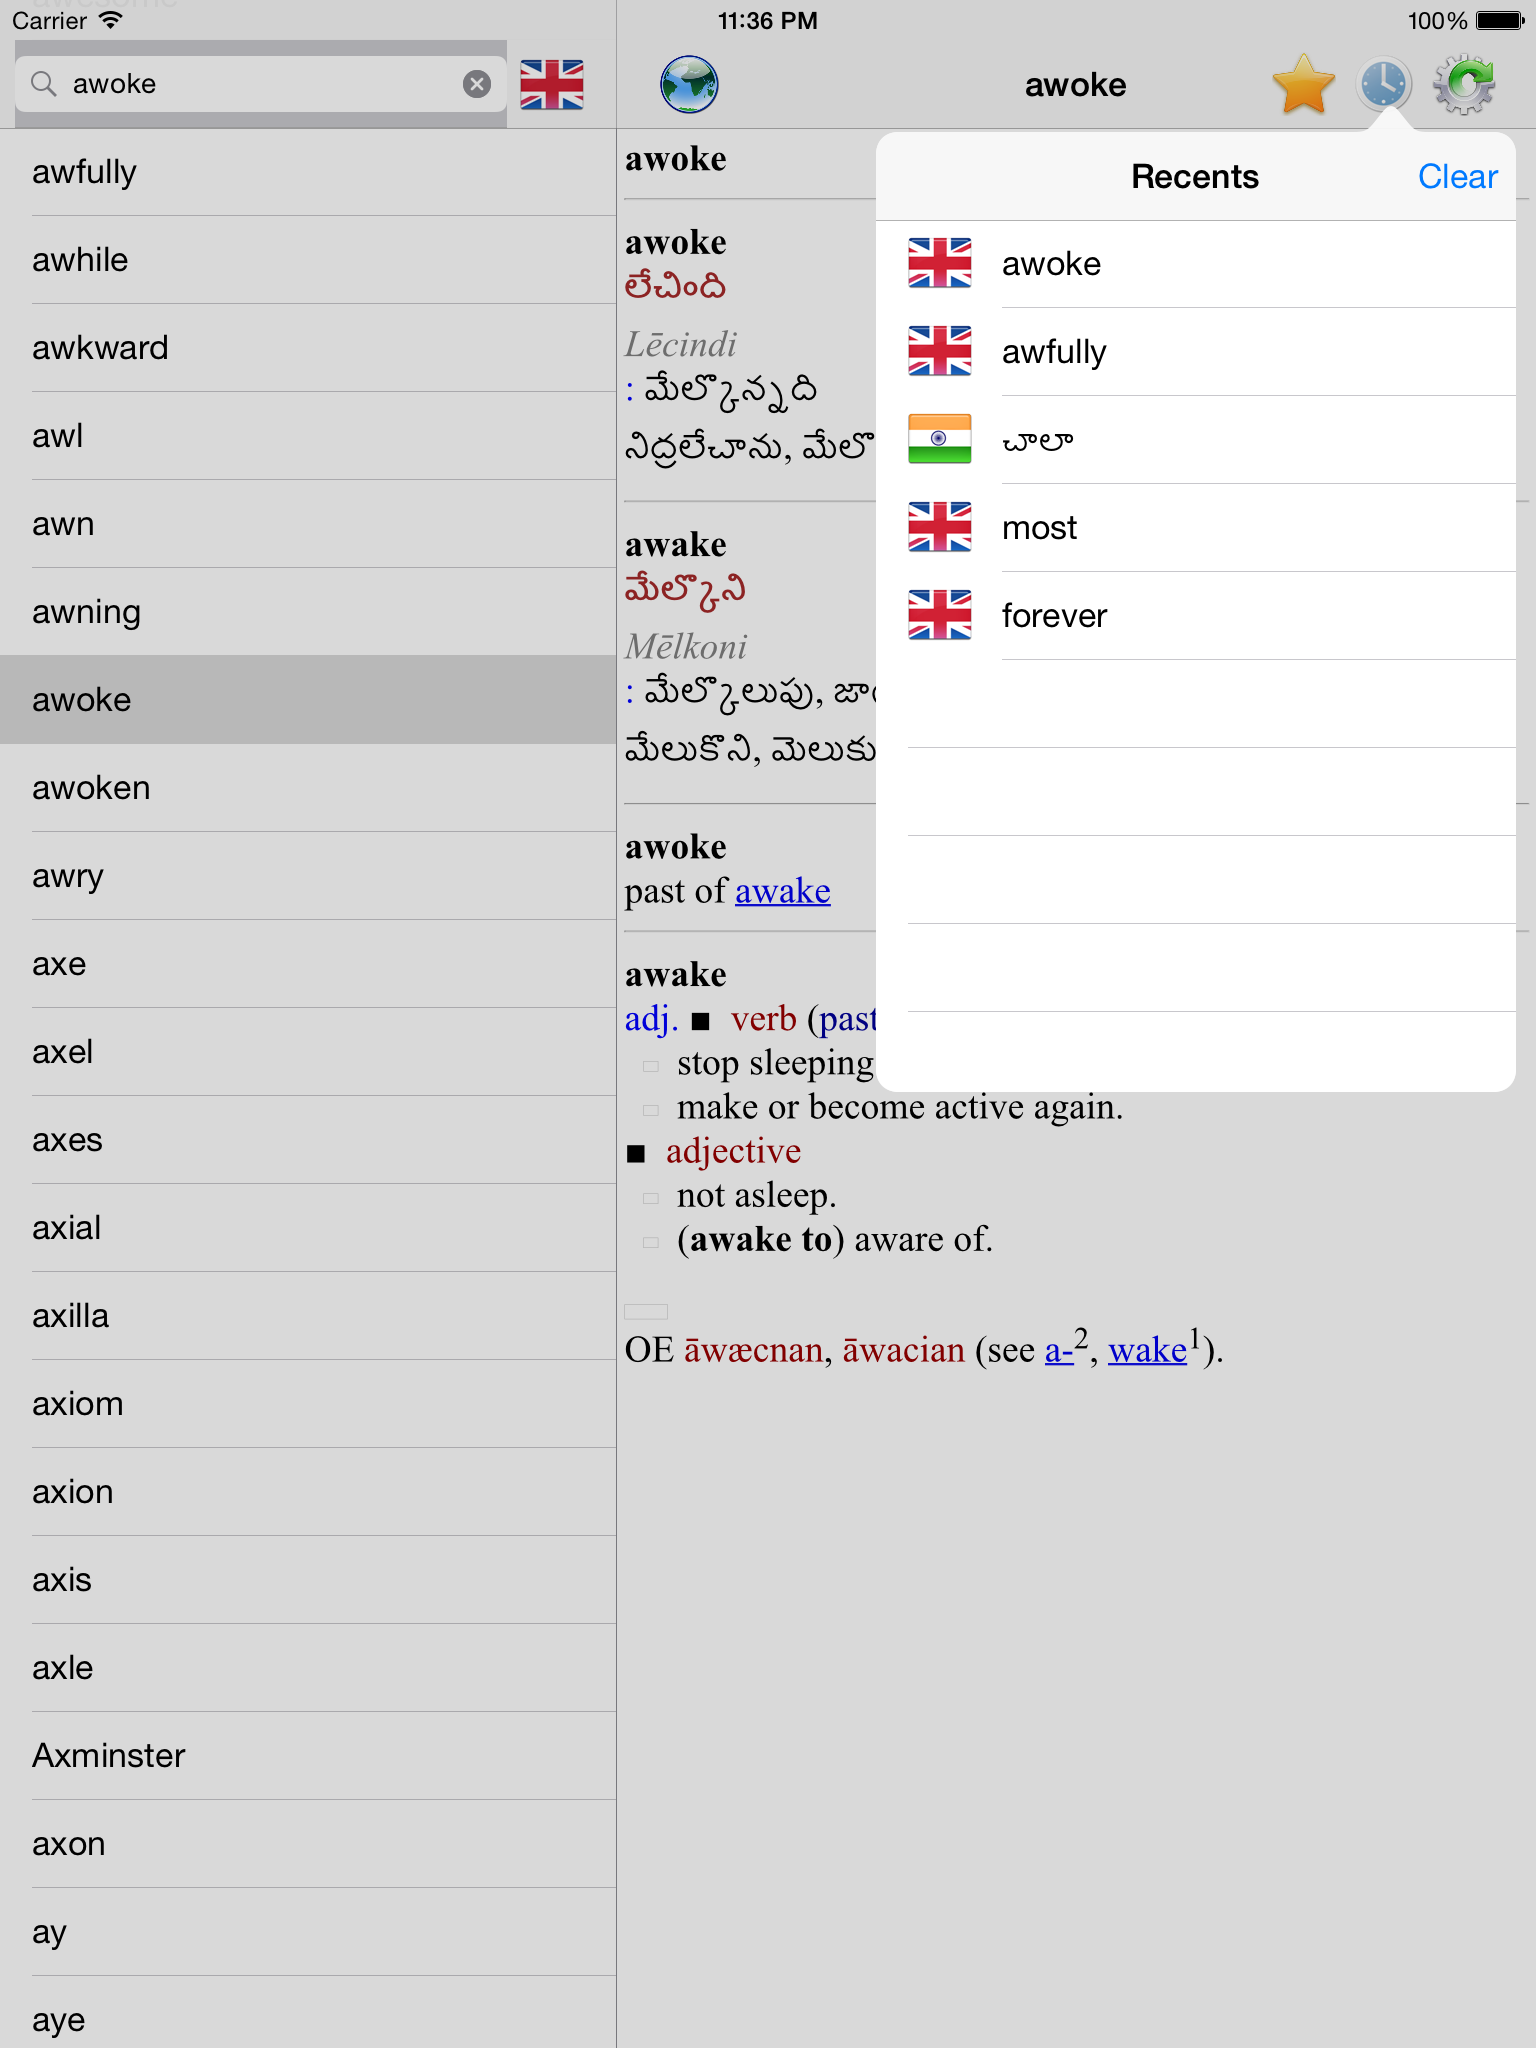This screenshot has width=1536, height=2048.
Task: Select axe in word list
Action: (308, 964)
